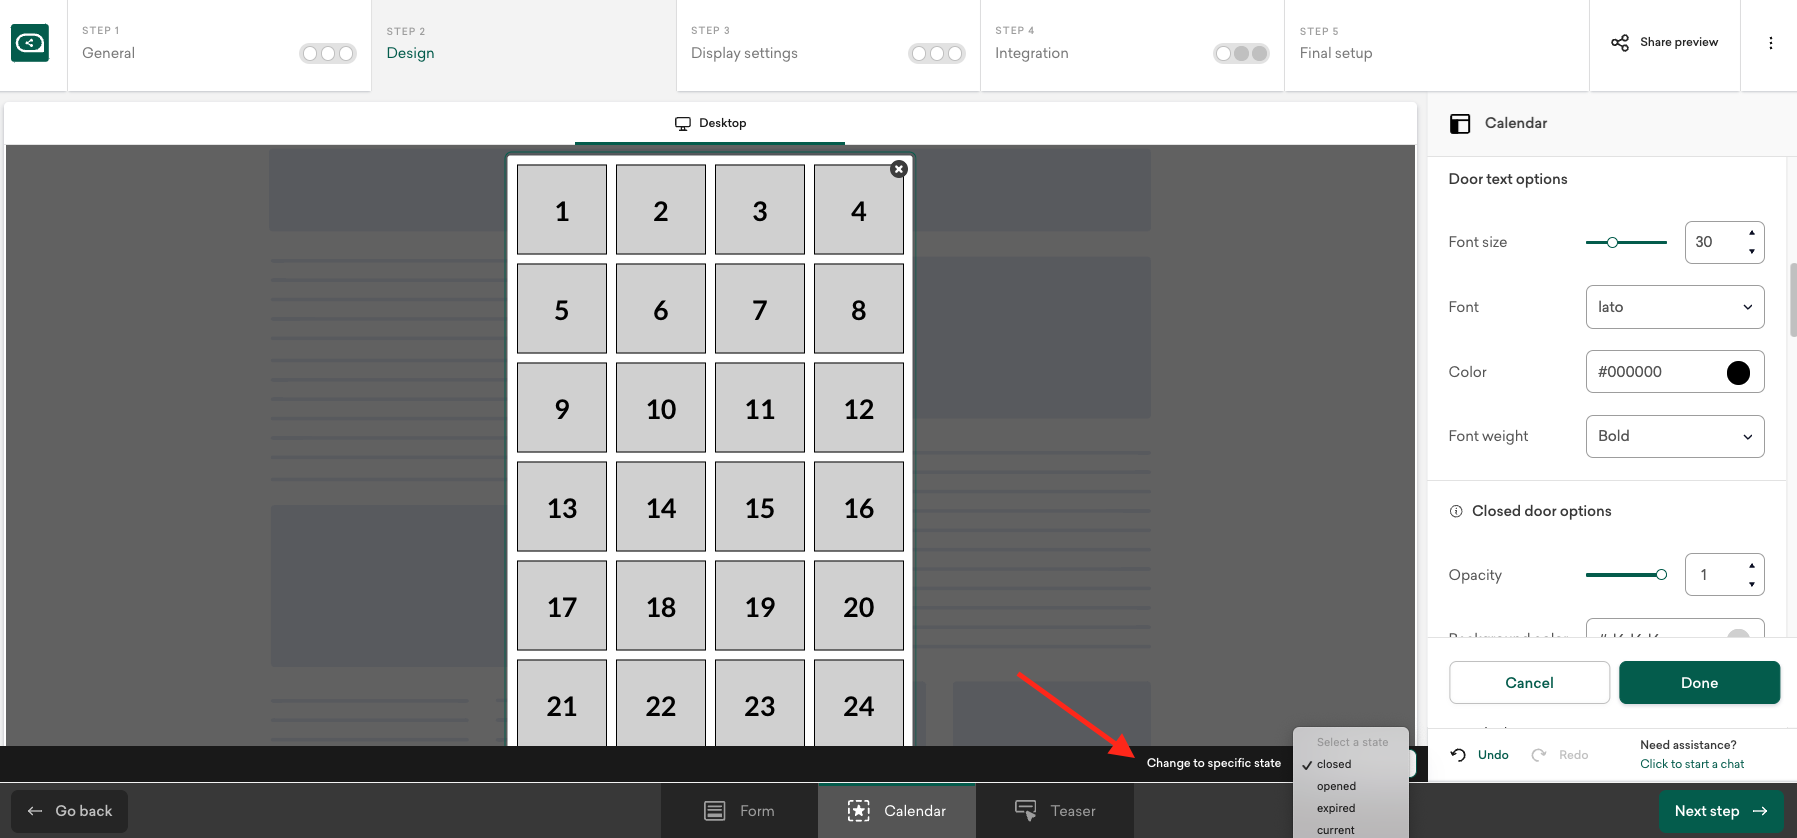Increase font size with the up stepper
The width and height of the screenshot is (1797, 838).
pos(1752,233)
